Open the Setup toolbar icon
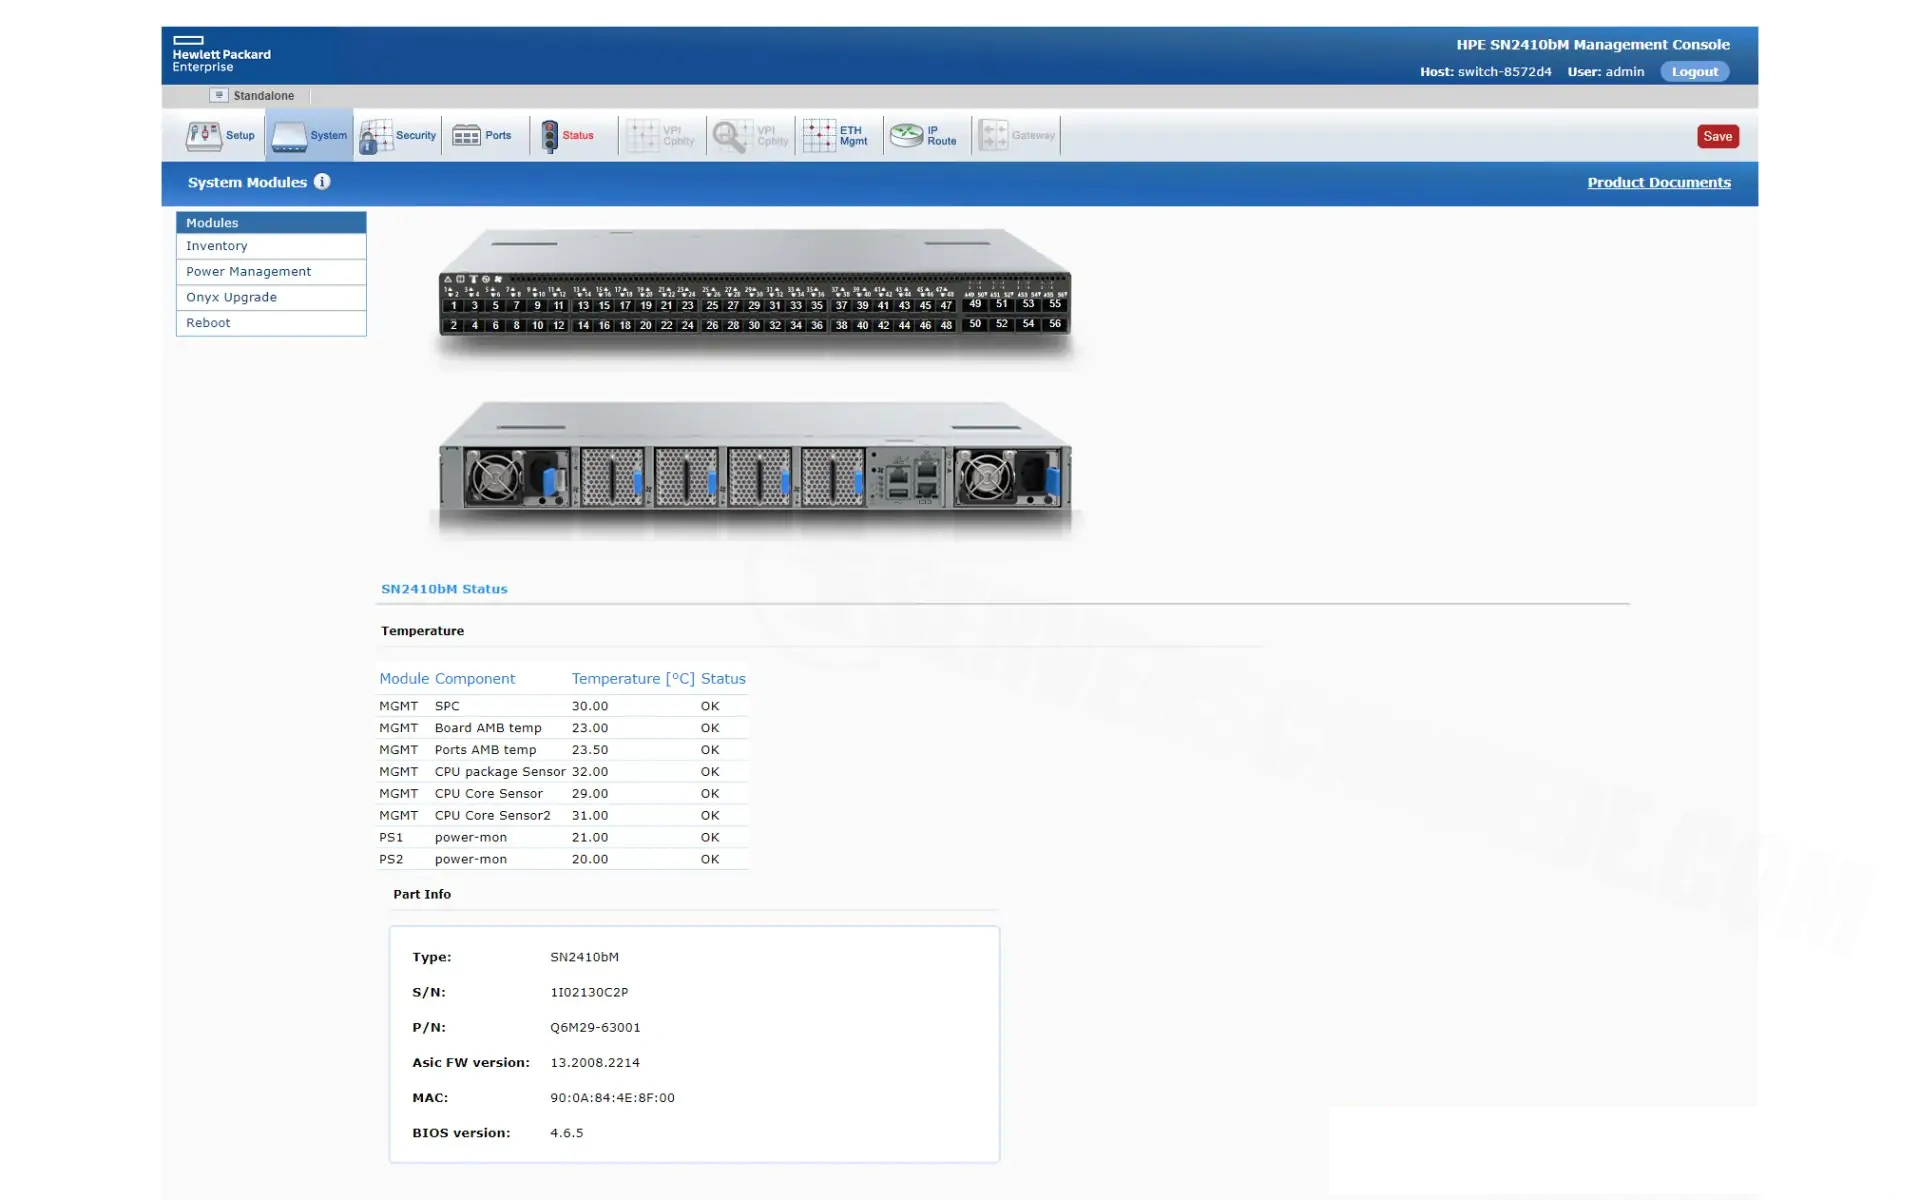1920x1200 pixels. [204, 136]
